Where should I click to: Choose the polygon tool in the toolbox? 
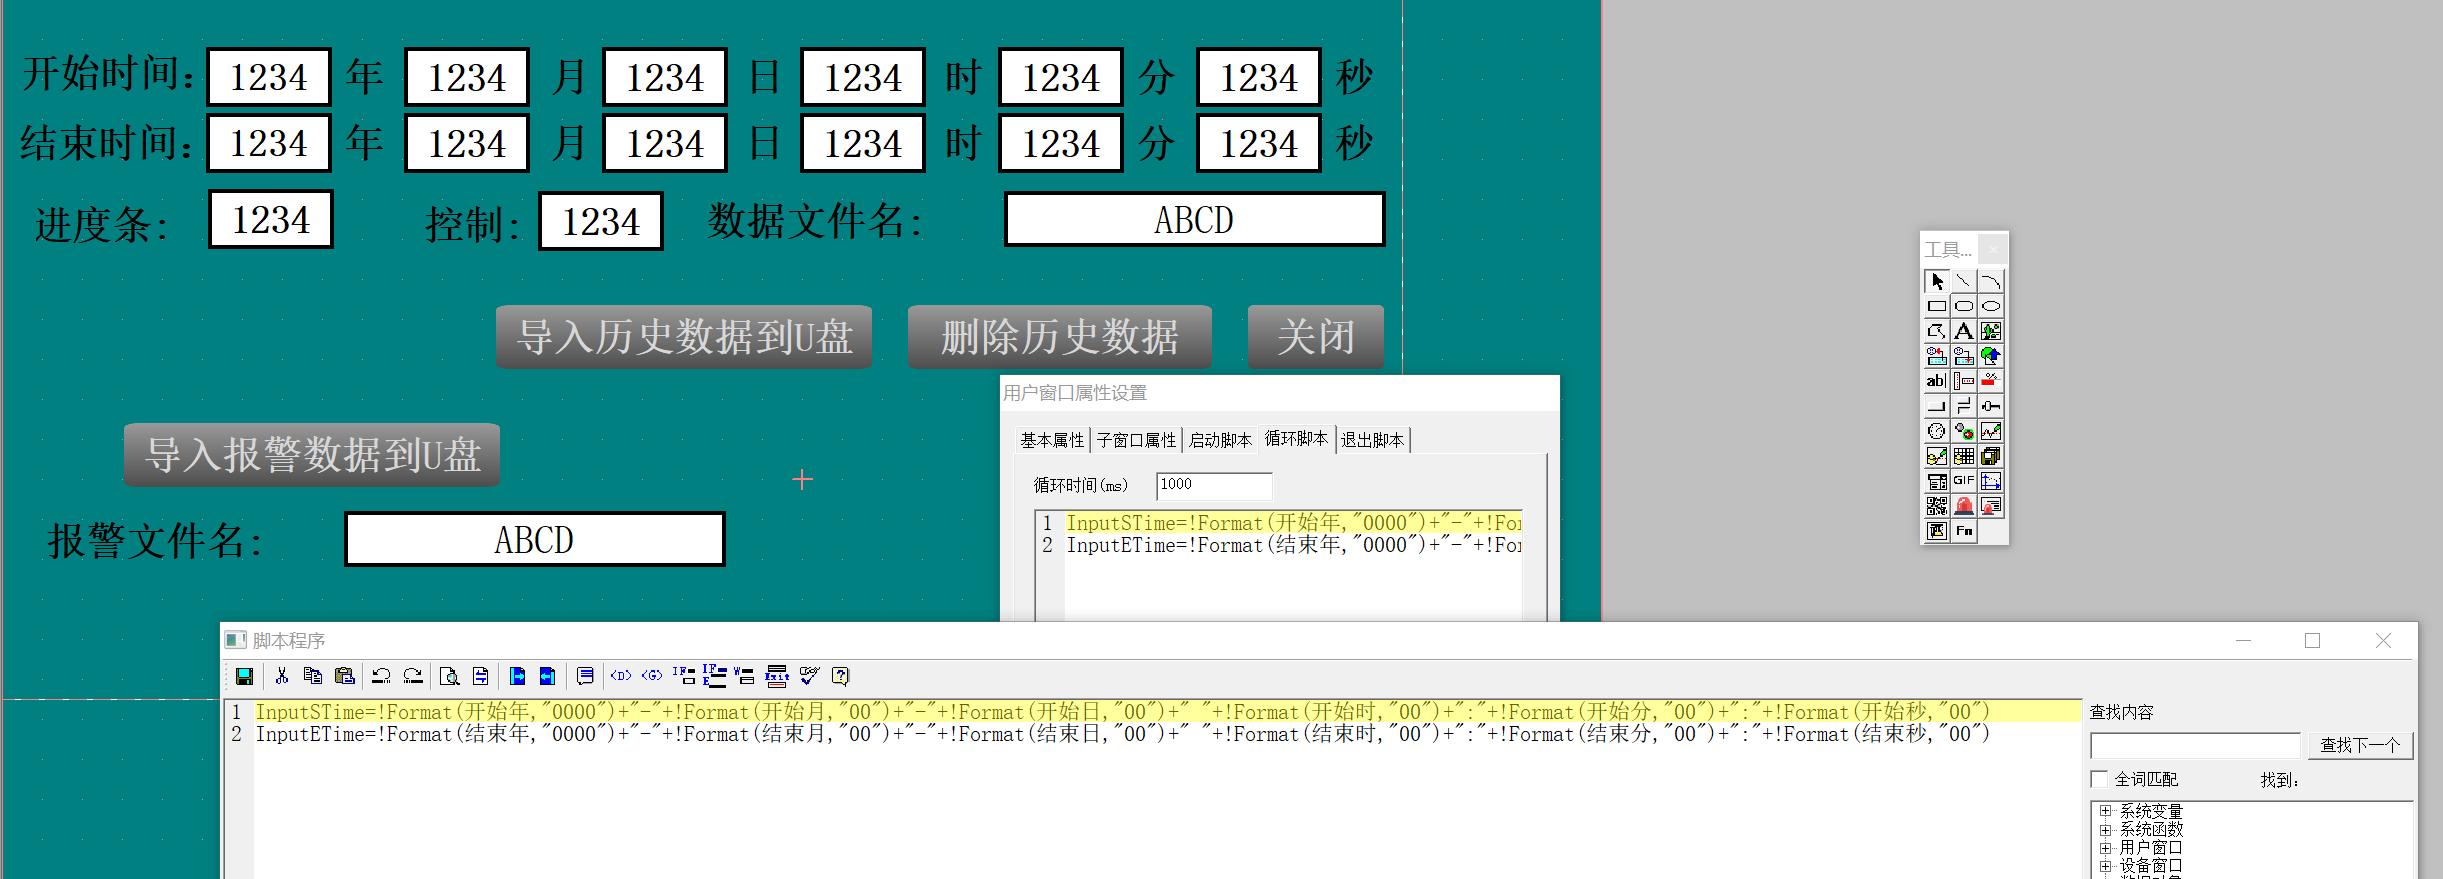pos(1937,331)
